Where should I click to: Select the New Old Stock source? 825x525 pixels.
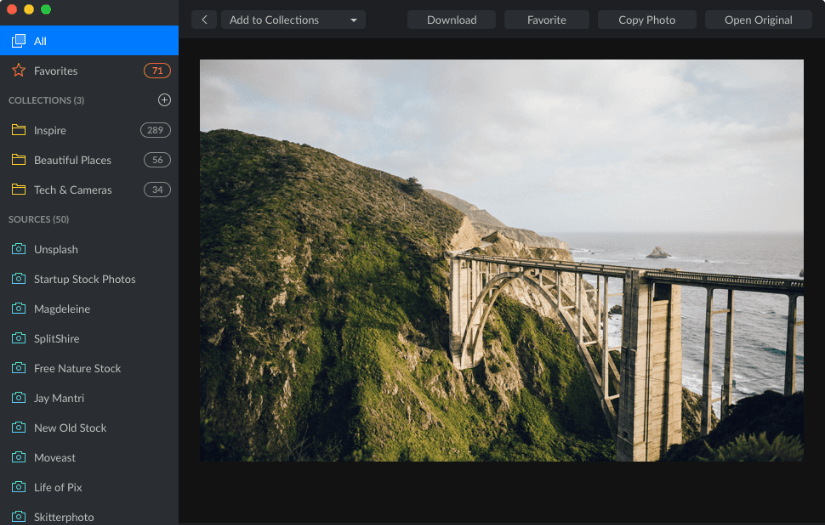point(89,428)
